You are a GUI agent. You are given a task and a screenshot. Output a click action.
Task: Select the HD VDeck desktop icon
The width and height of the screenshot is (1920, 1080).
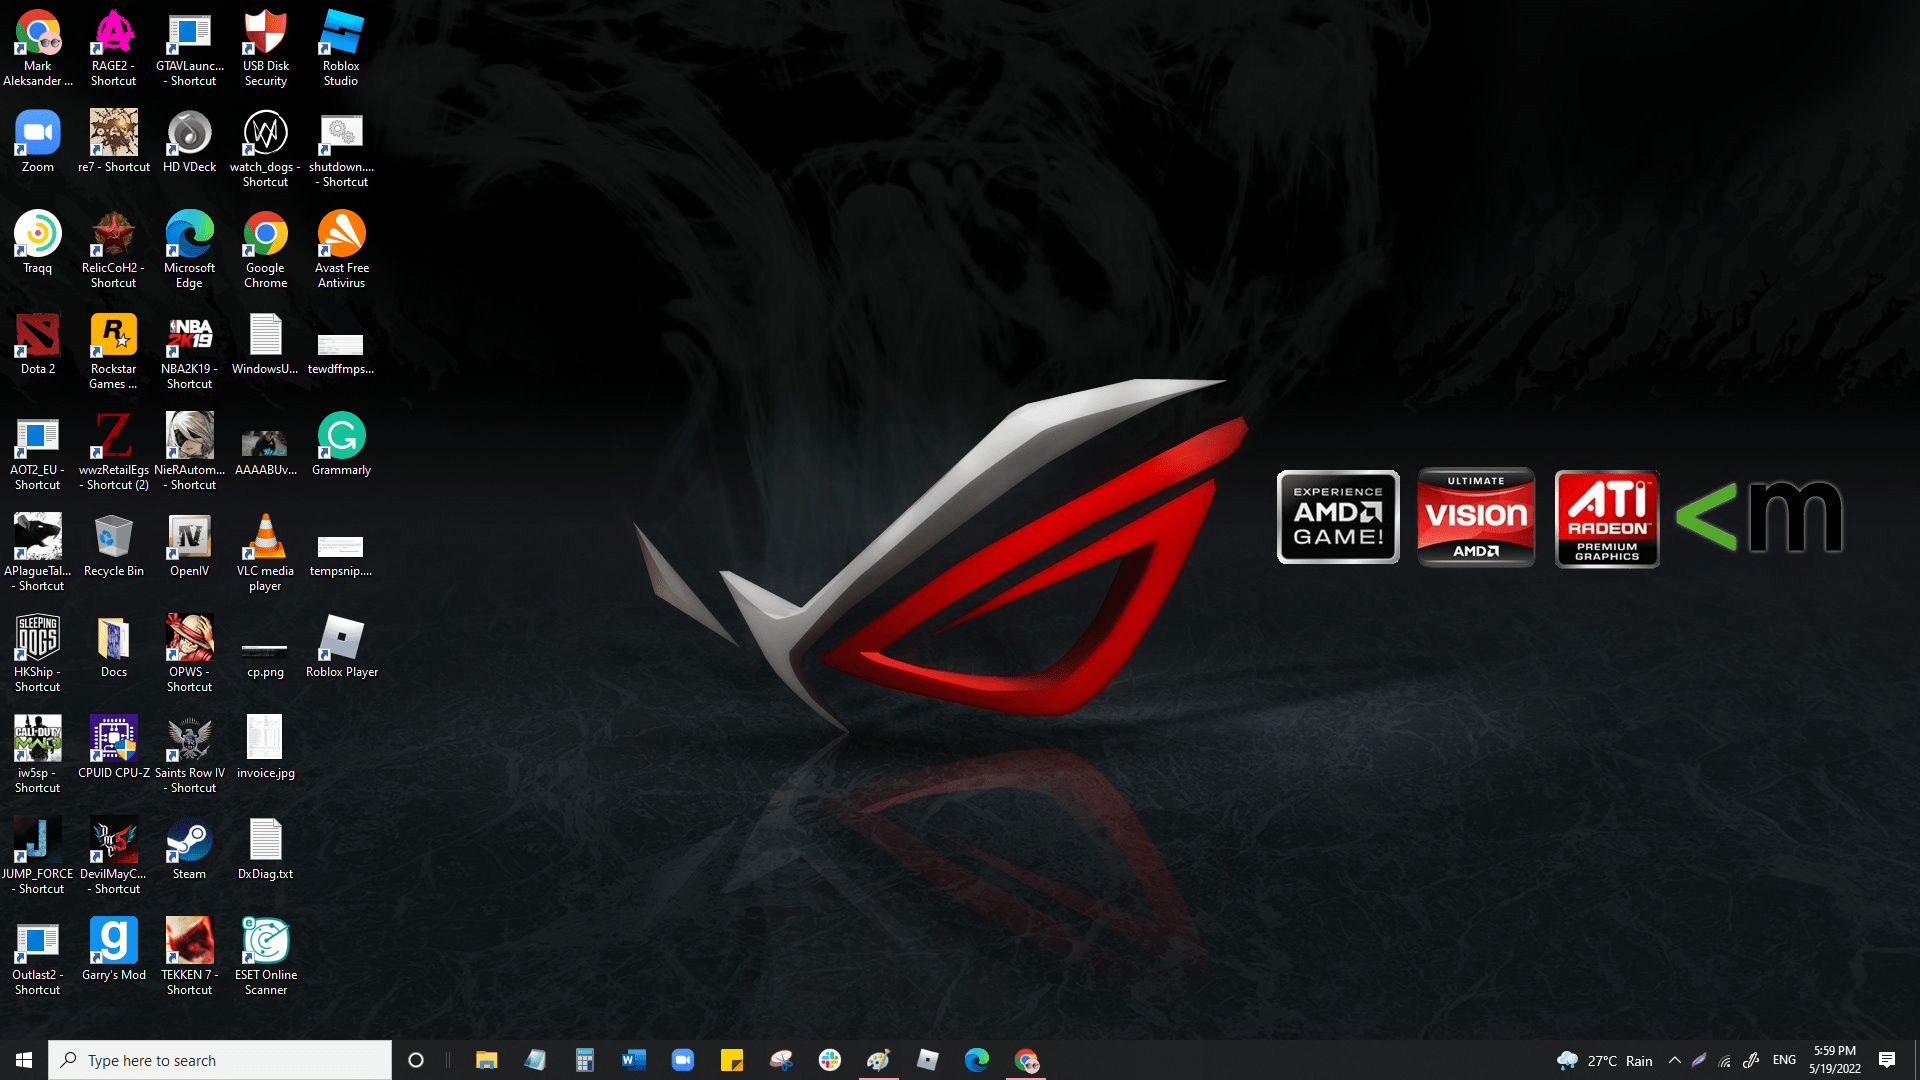tap(189, 142)
